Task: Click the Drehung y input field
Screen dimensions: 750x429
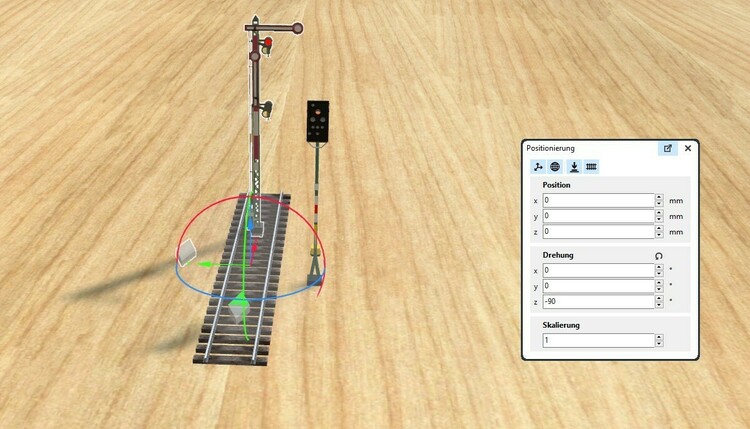Action: [598, 286]
